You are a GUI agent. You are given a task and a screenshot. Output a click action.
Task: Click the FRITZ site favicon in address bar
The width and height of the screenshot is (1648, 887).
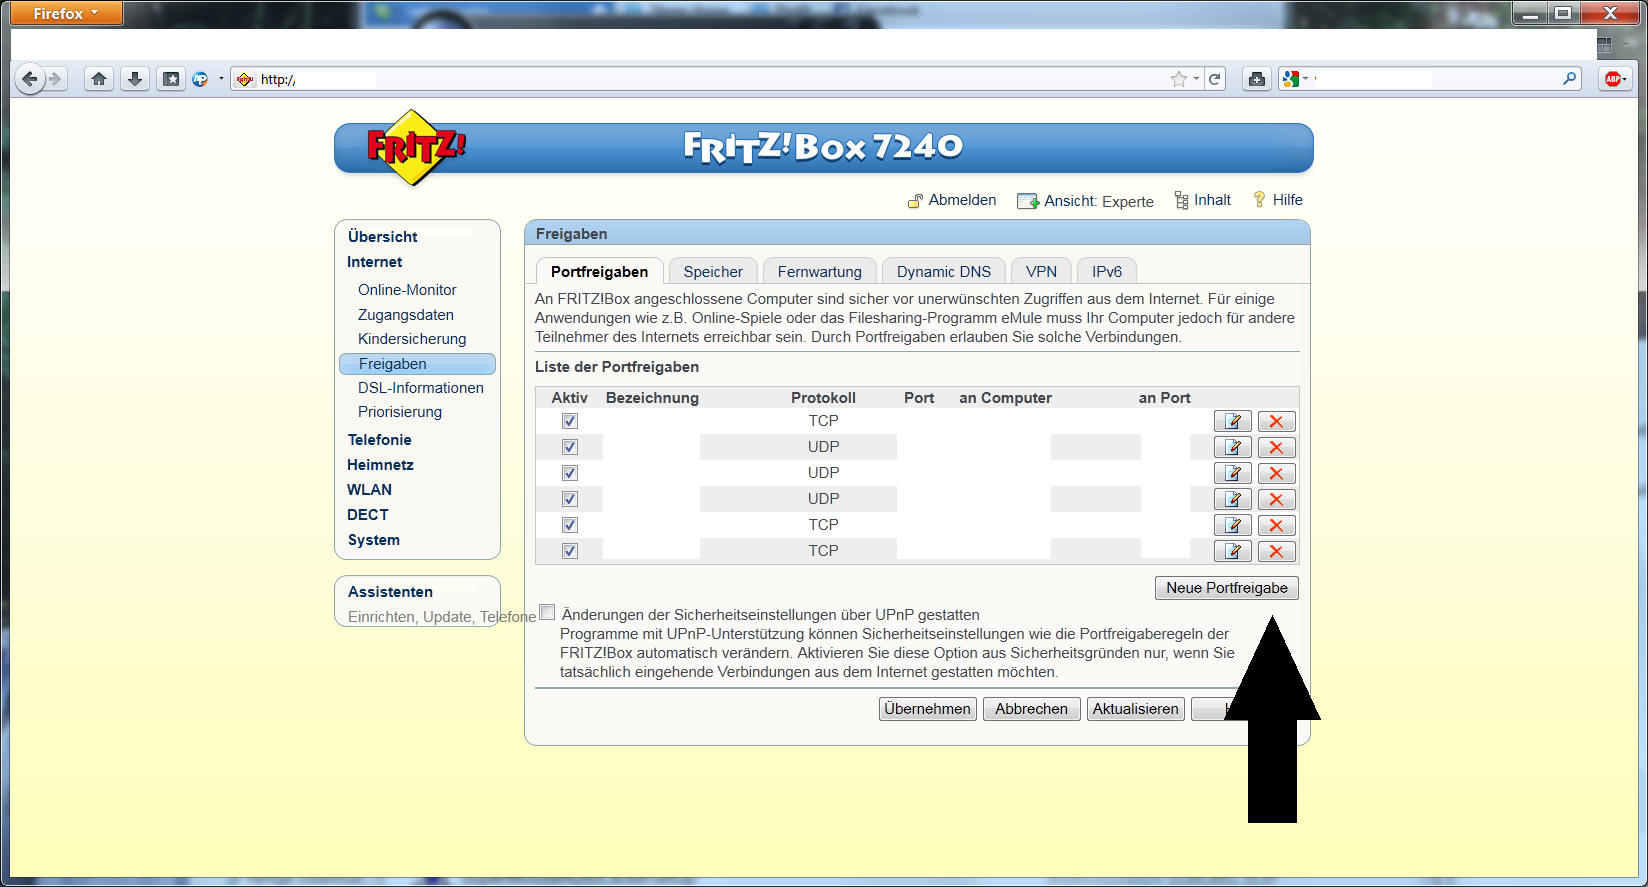click(245, 79)
